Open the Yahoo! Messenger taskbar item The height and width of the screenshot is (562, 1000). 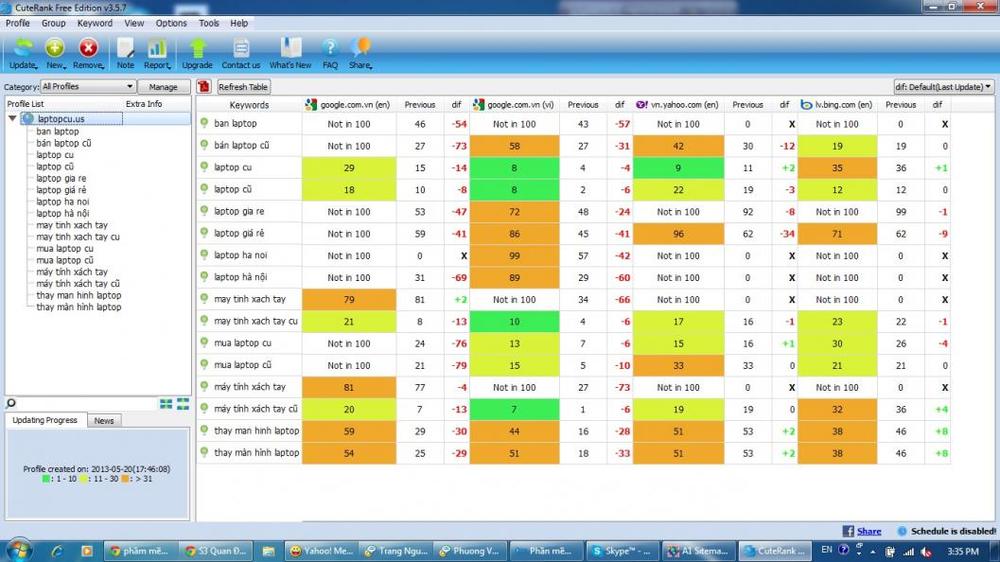click(321, 551)
